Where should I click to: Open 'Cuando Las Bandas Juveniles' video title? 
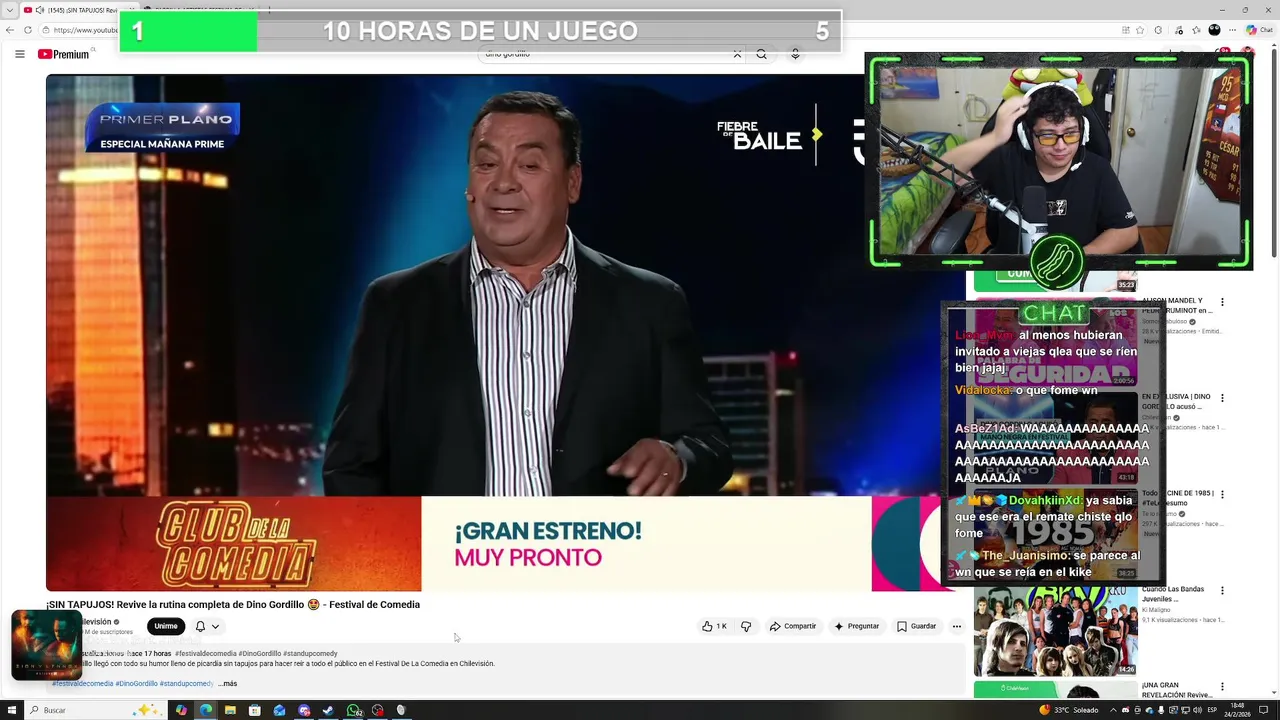[x=1173, y=594]
